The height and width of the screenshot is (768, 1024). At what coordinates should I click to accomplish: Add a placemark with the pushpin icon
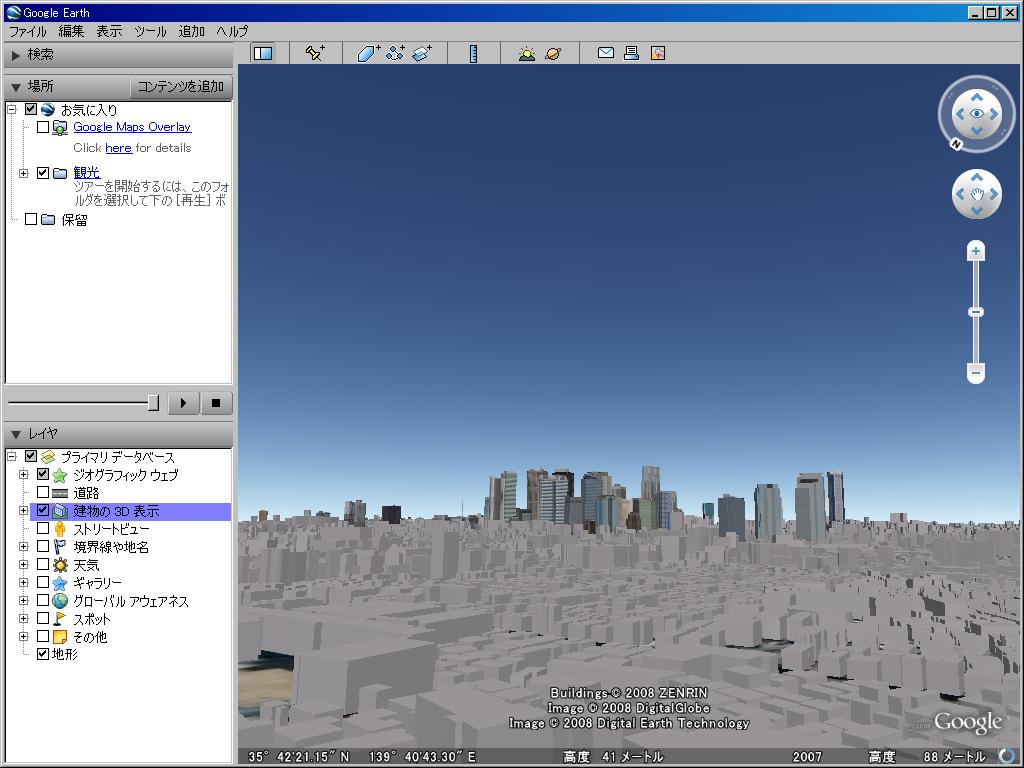pos(315,53)
